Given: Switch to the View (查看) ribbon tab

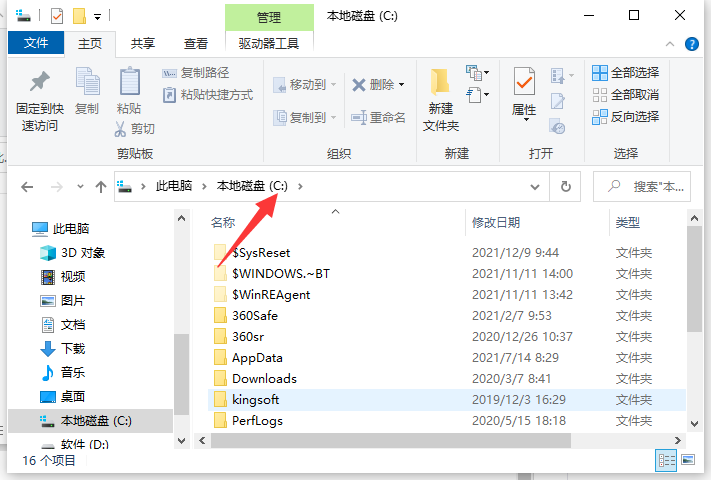Looking at the screenshot, I should click(x=196, y=43).
